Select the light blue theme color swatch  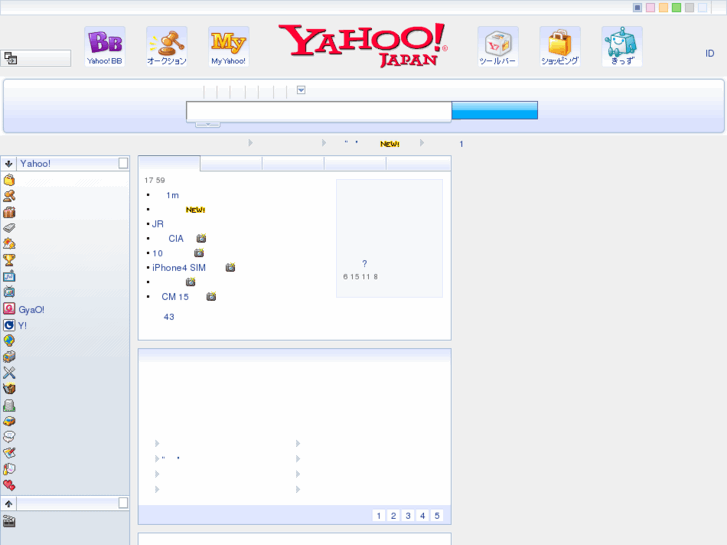click(x=702, y=7)
